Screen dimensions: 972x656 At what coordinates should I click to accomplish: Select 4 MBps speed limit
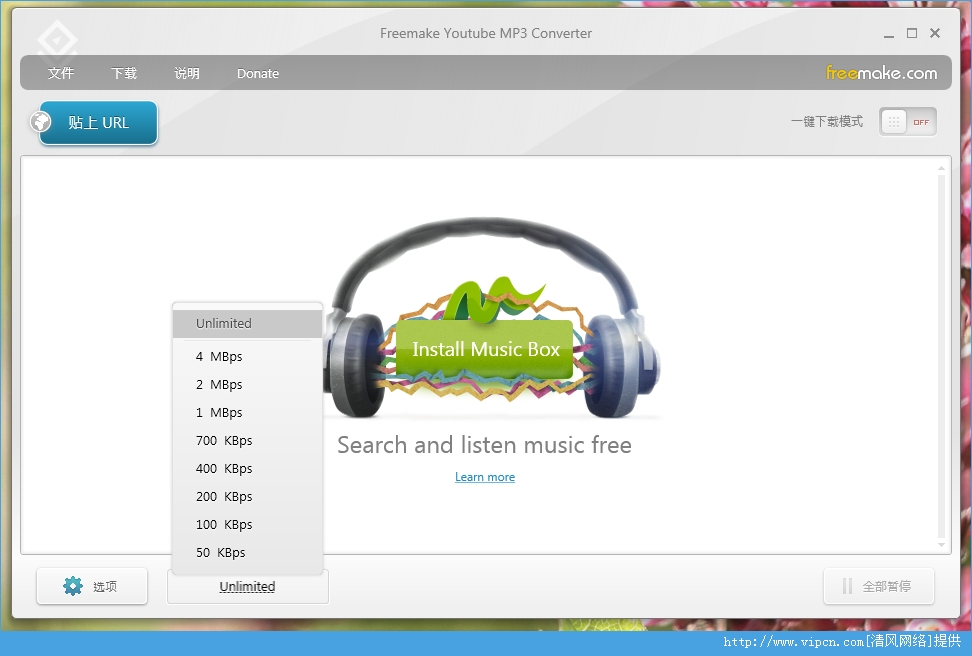[x=248, y=357]
